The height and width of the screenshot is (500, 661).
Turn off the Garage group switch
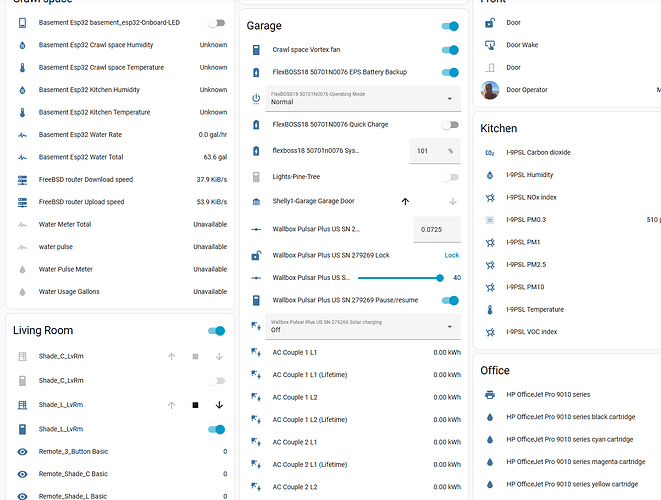click(450, 26)
